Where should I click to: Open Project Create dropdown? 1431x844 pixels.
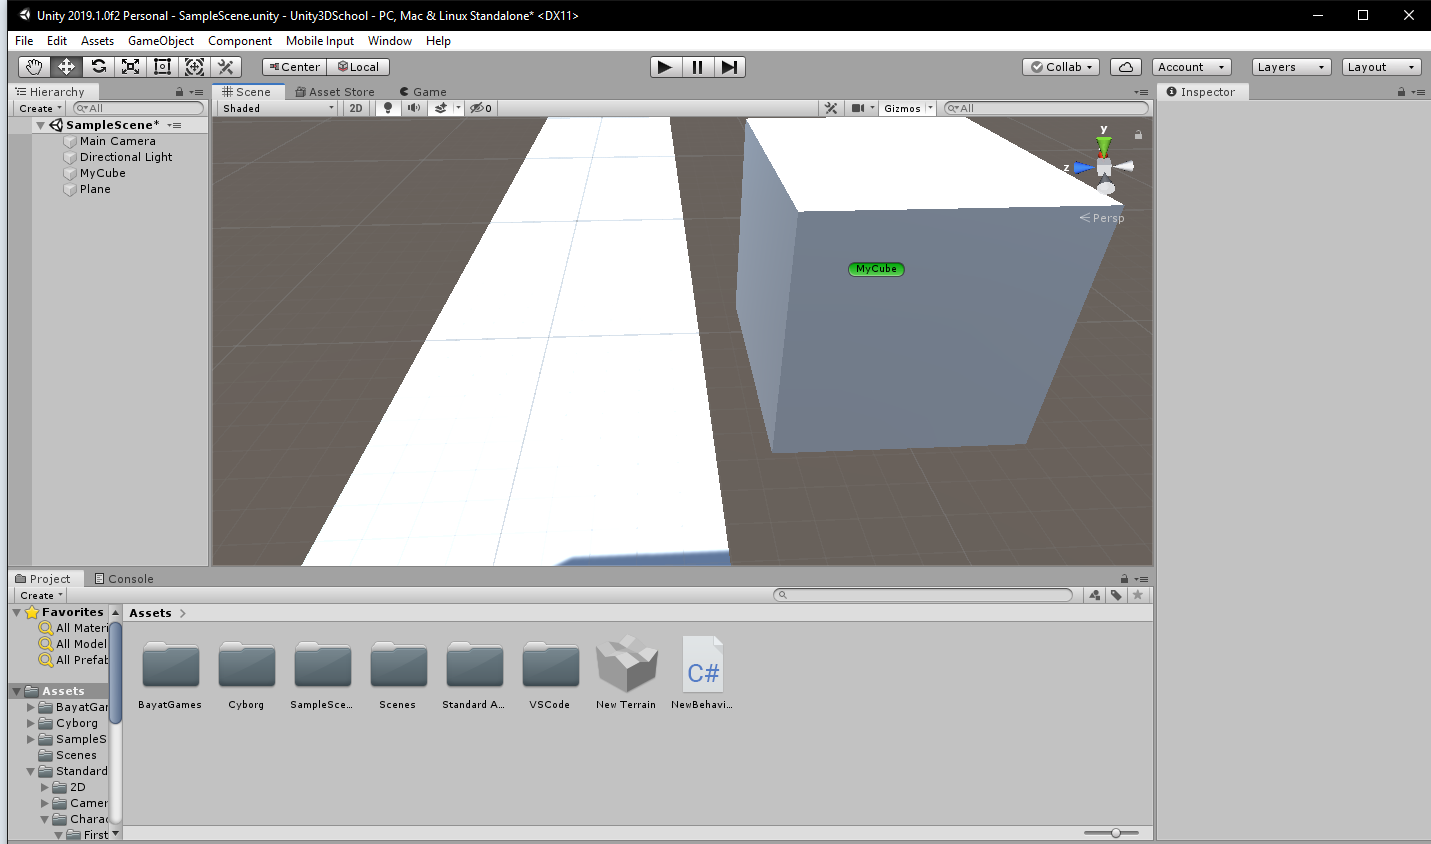41,595
